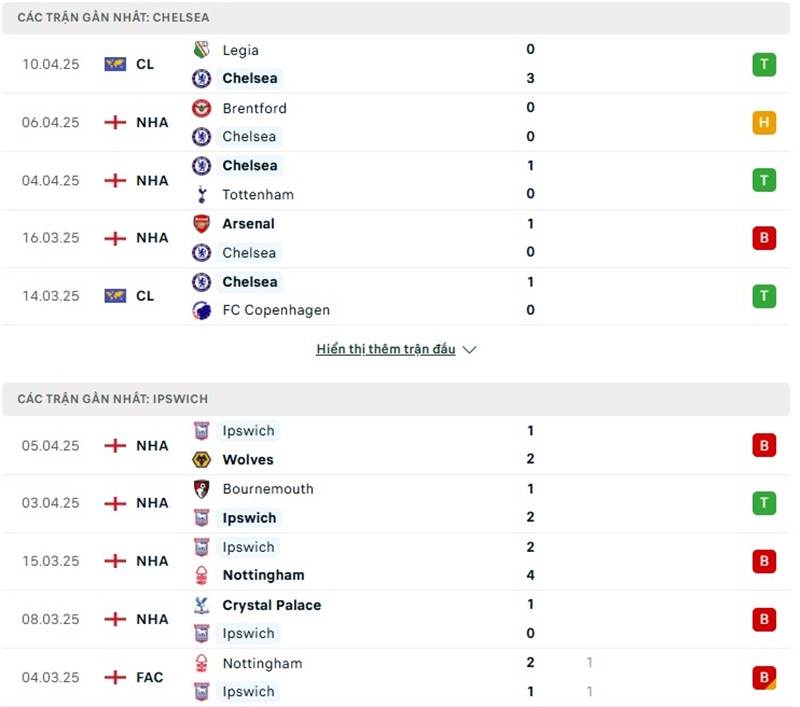This screenshot has height=707, width=800.
Task: Expand 'Hiển thị thêm trận đấu' link
Action: [386, 349]
